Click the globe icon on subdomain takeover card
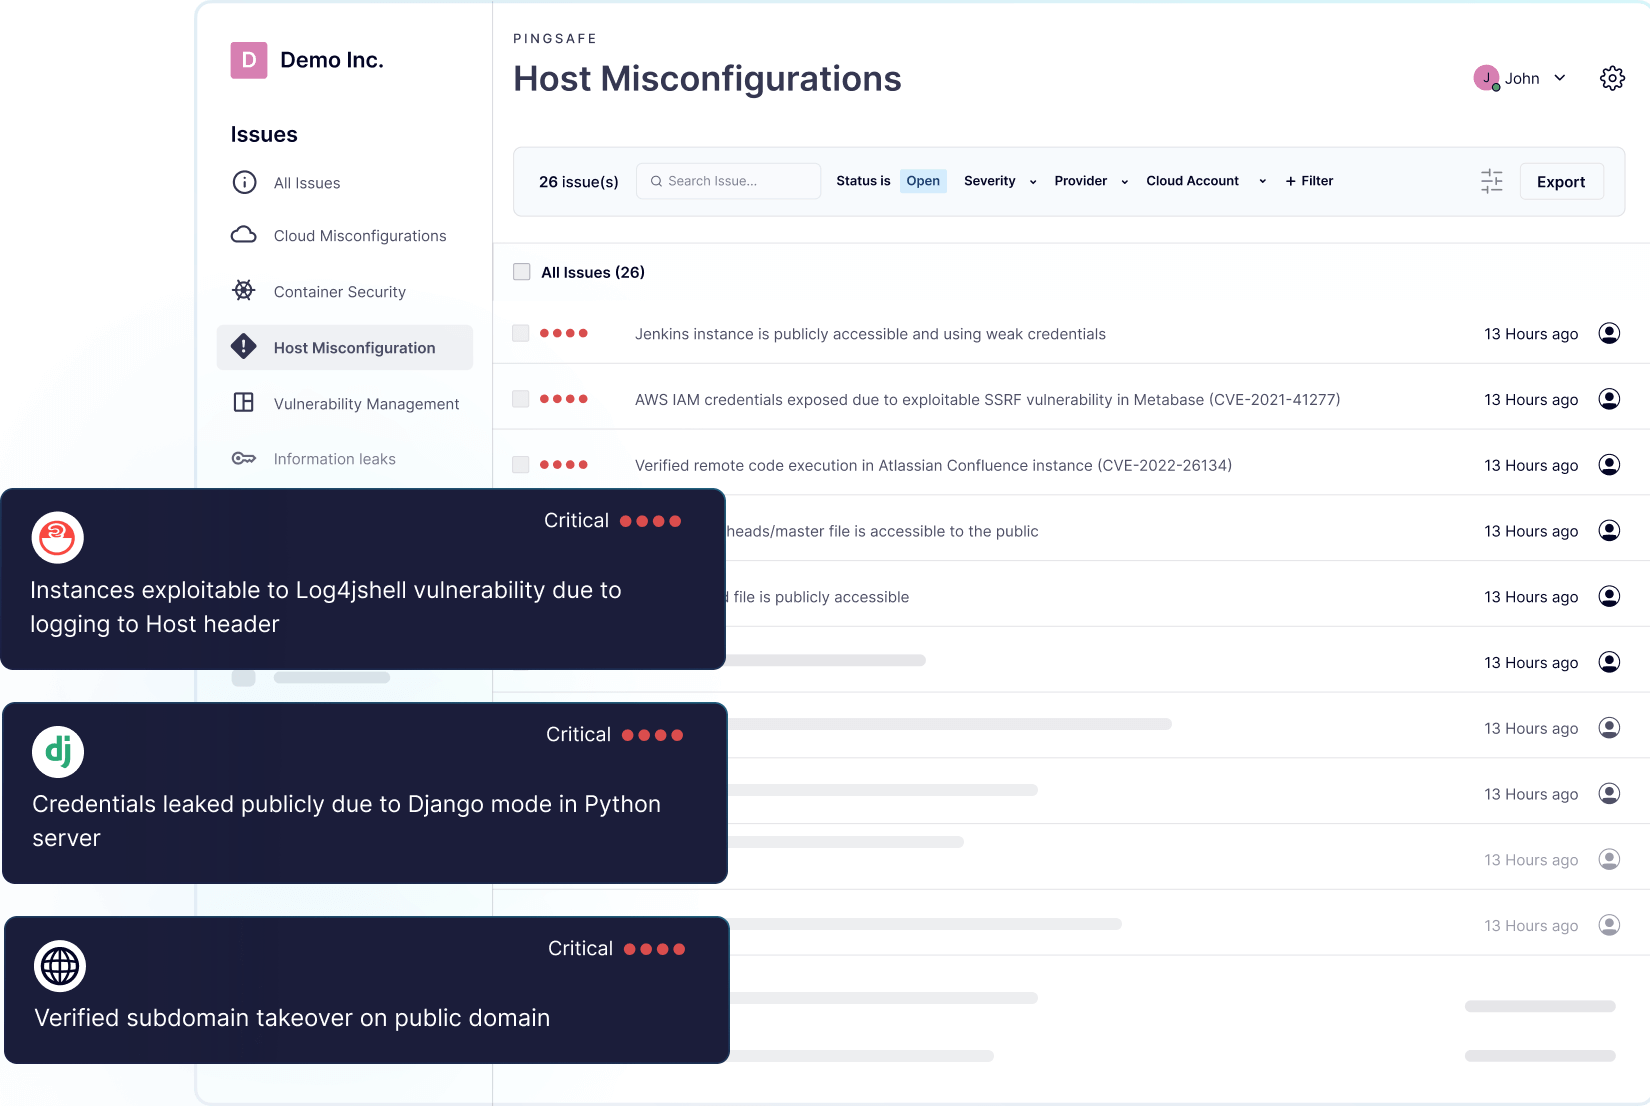 click(60, 966)
